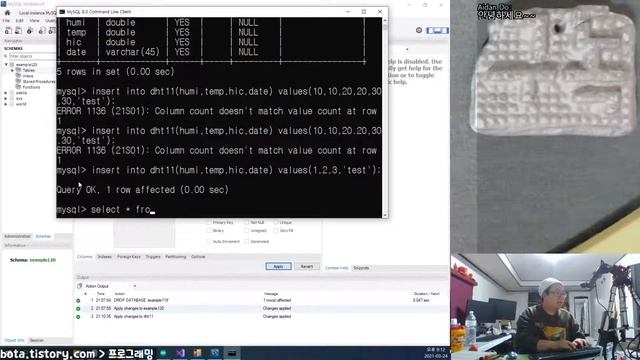
Task: Switch to the Context Help tab
Action: tap(337, 268)
